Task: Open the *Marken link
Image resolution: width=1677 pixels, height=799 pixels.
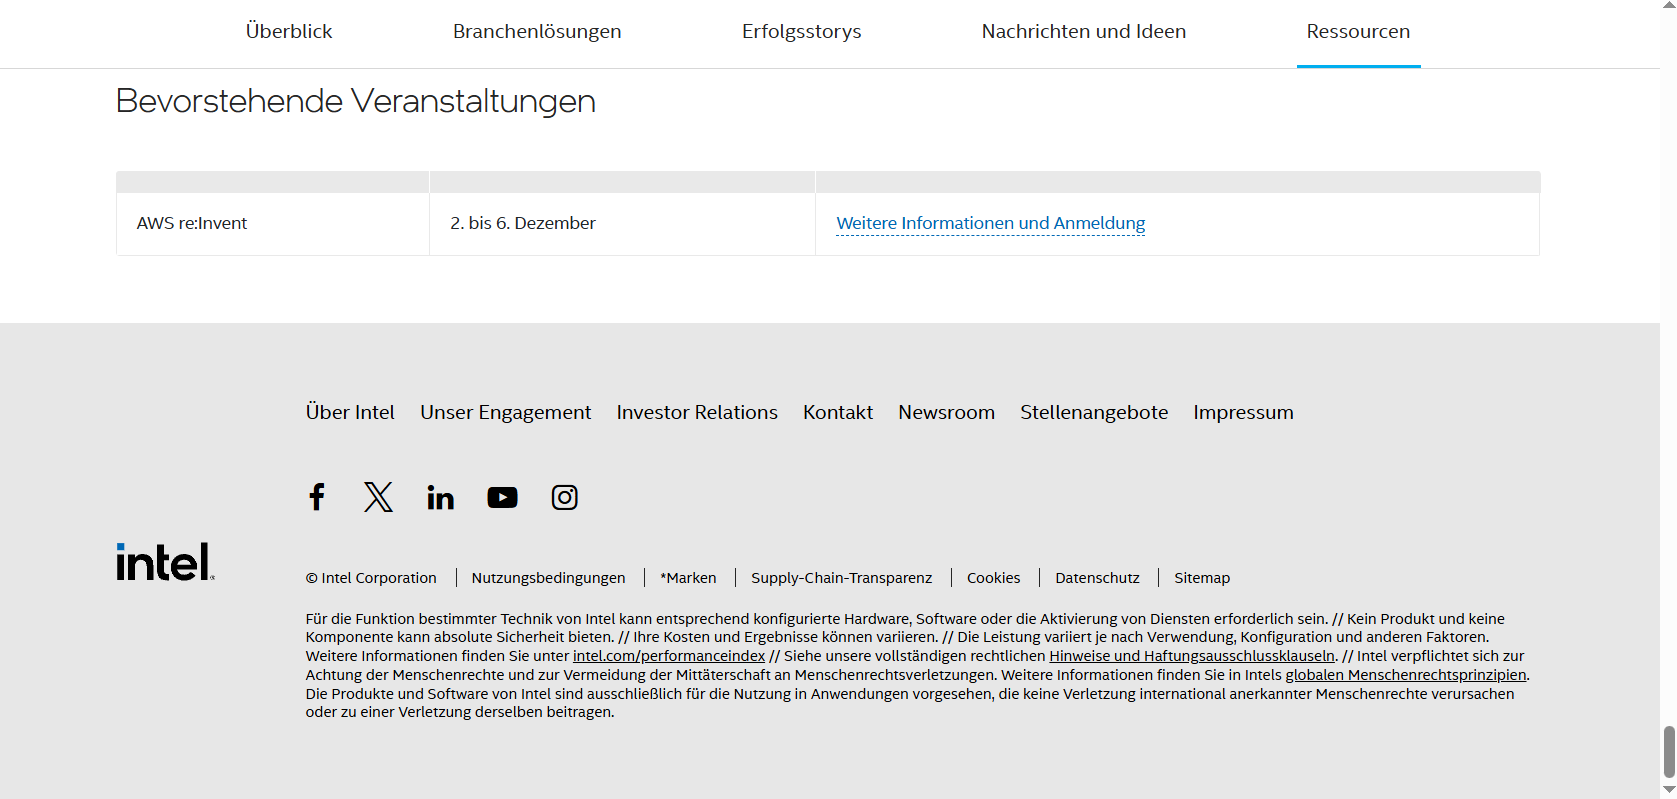Action: click(x=688, y=578)
